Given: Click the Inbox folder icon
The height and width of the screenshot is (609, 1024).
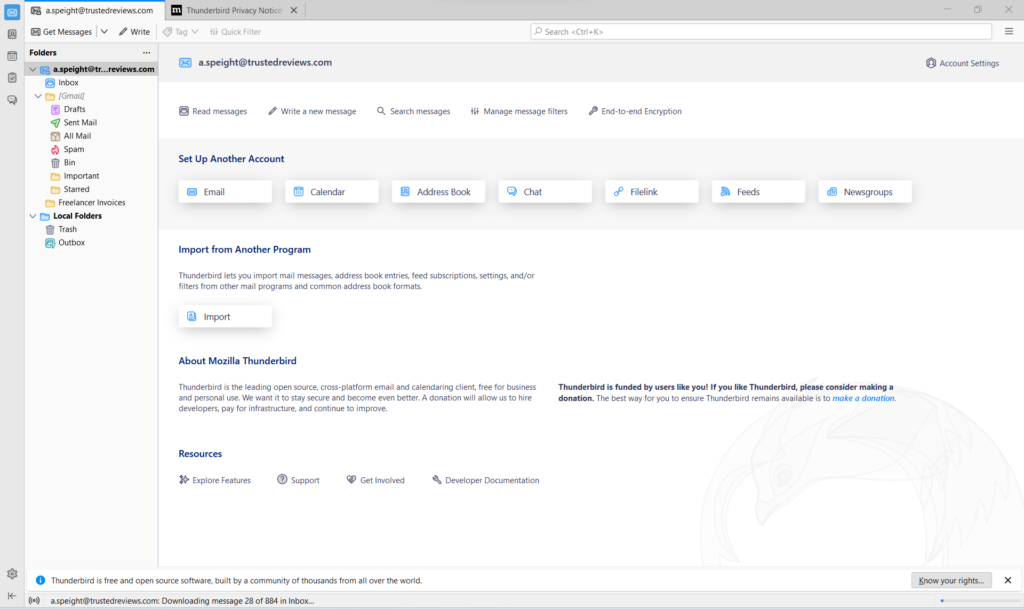Looking at the screenshot, I should (50, 83).
